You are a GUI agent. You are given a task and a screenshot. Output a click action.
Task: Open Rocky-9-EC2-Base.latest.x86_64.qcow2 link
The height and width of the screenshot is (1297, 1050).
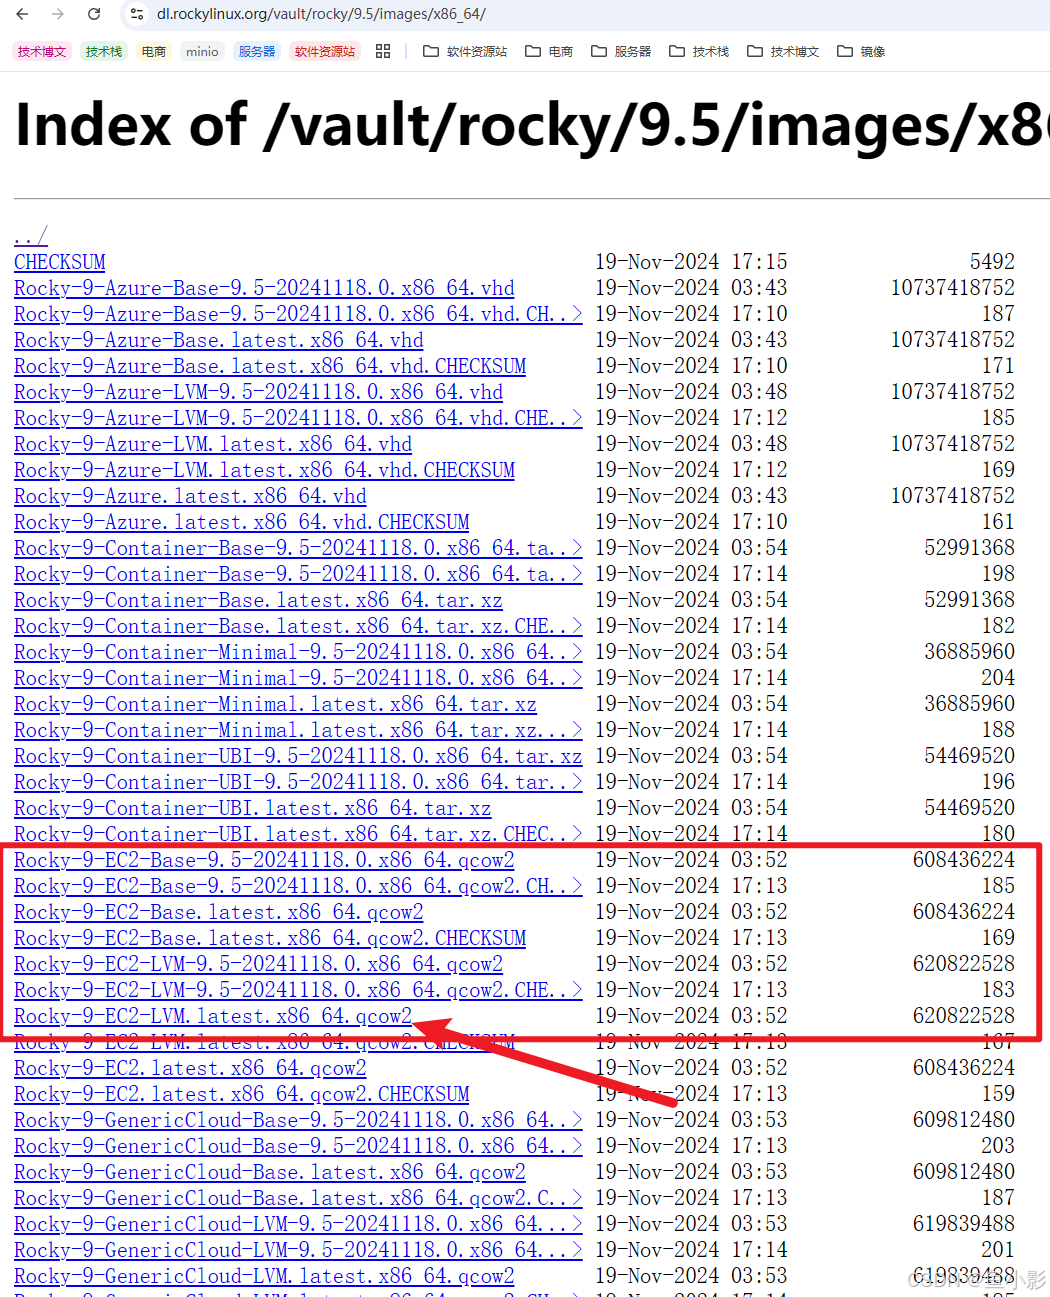219,912
